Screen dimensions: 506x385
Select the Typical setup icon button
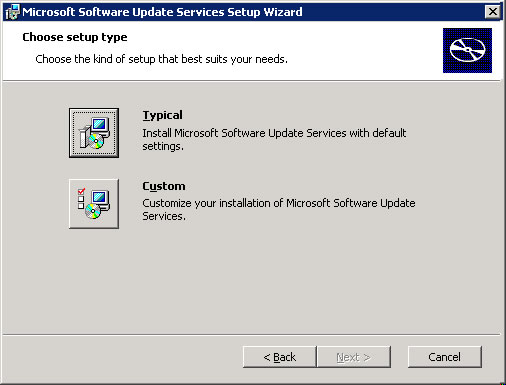94,133
